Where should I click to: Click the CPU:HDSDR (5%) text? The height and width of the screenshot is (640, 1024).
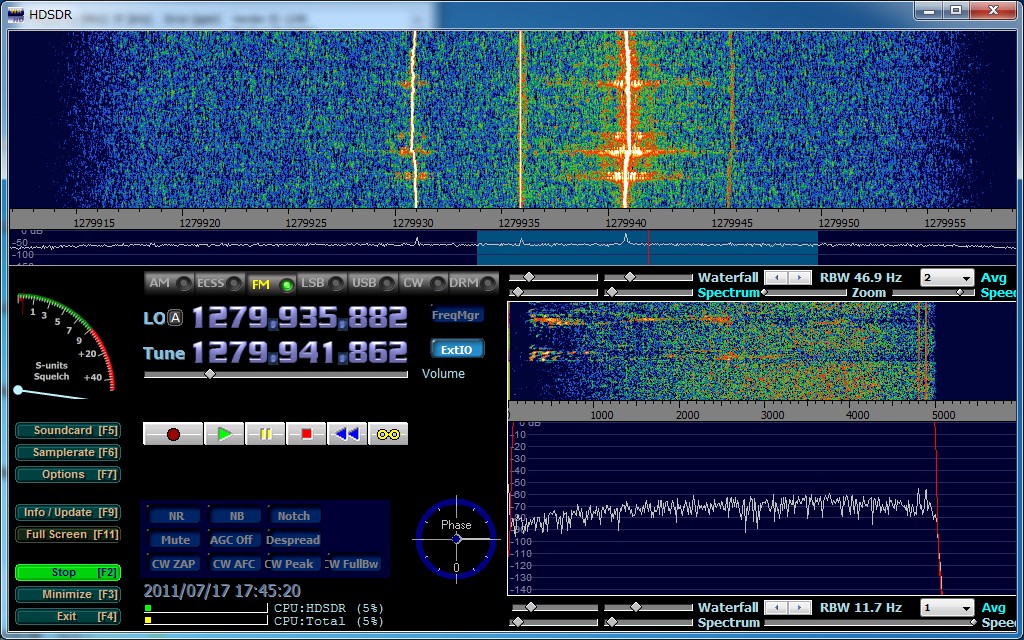click(x=328, y=608)
